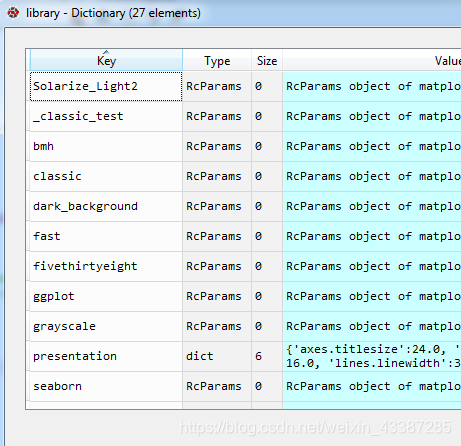Click the size cell for the _classic_test row
461x446 pixels.
pyautogui.click(x=267, y=116)
